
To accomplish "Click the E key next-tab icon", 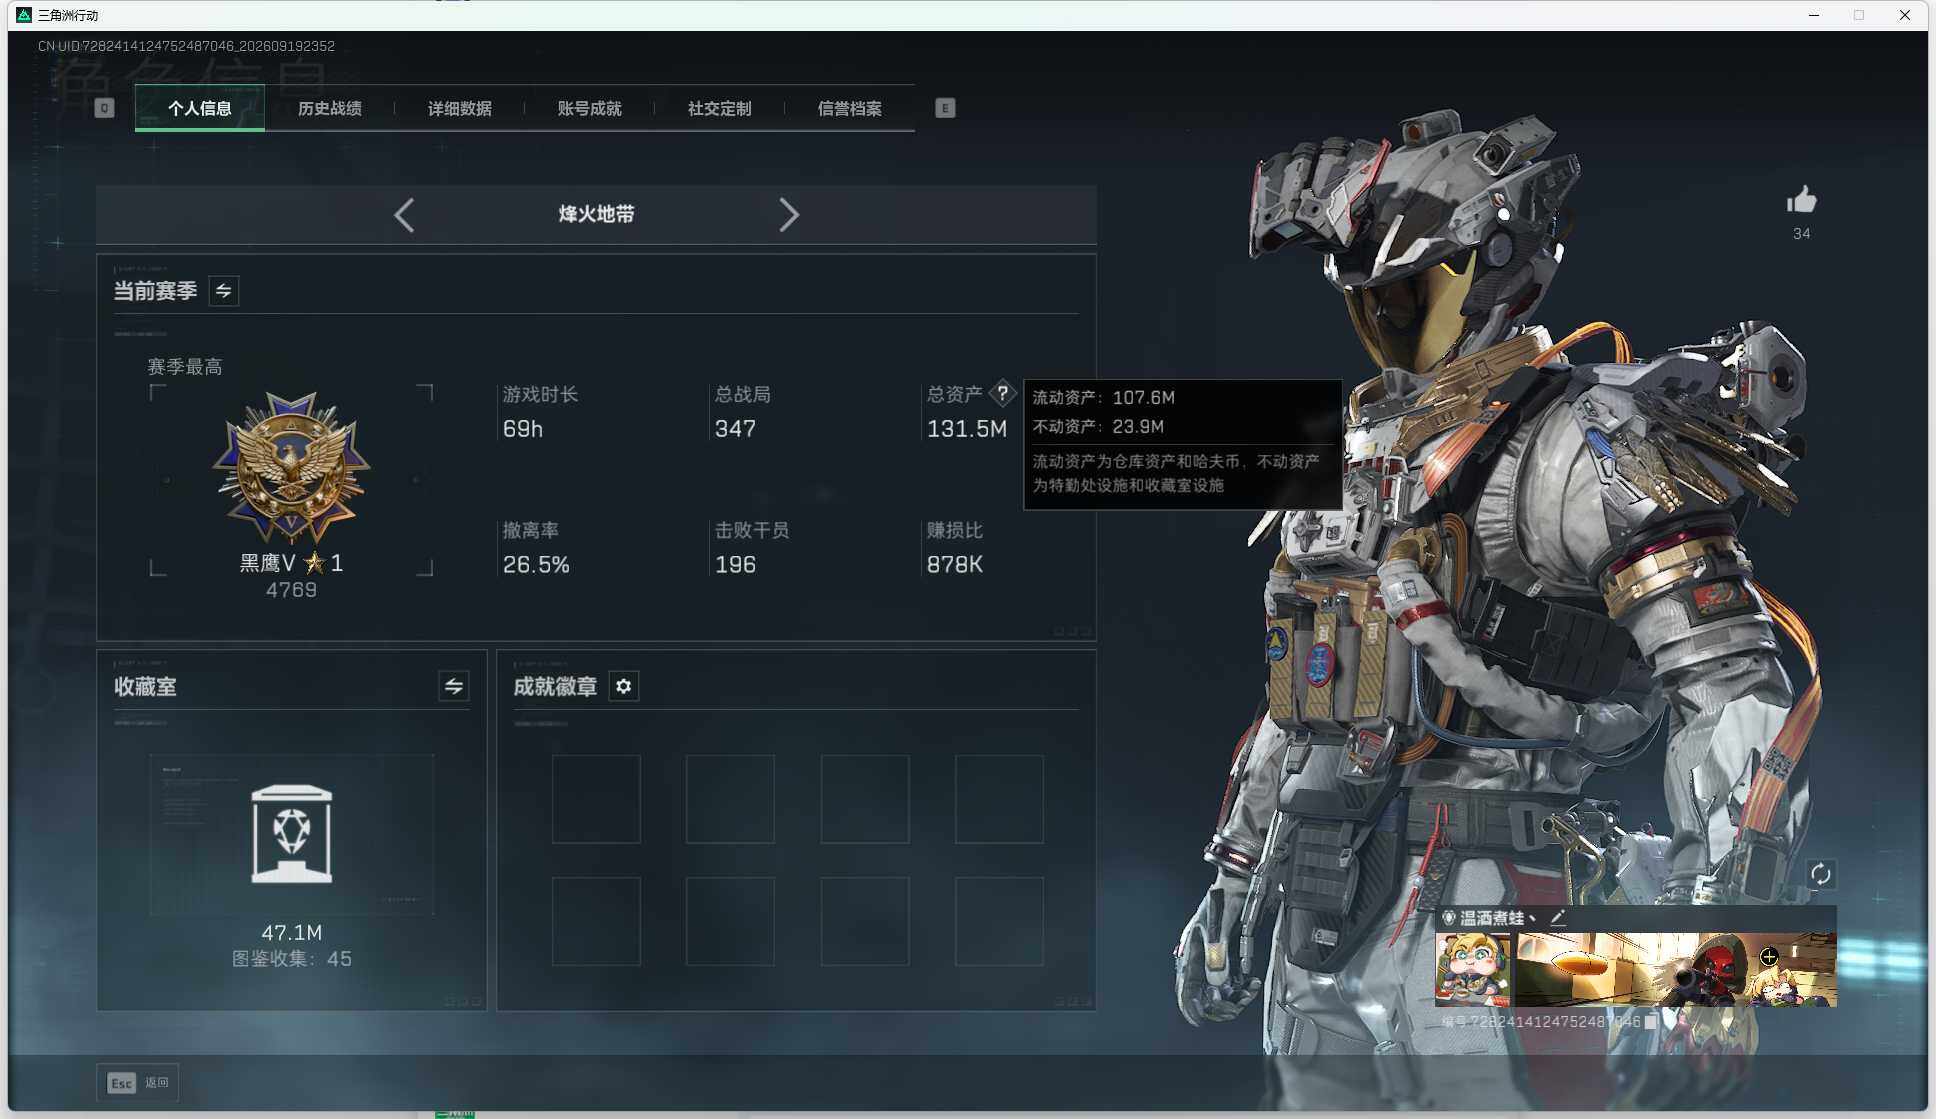I will tap(945, 108).
